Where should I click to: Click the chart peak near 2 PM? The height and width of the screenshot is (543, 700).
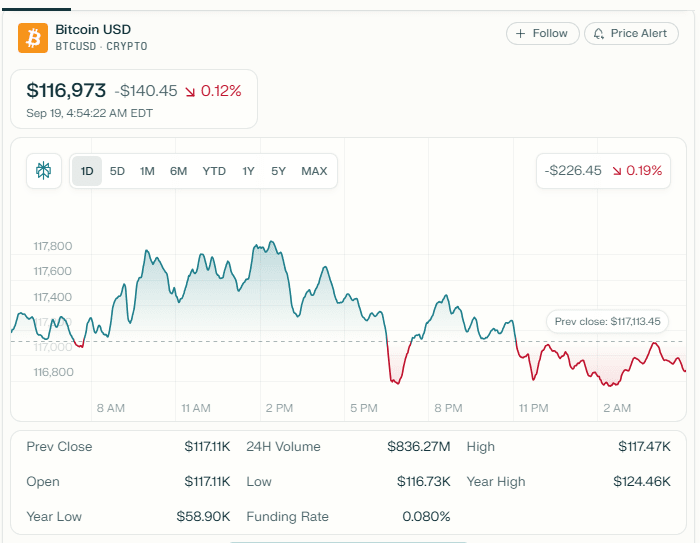270,243
